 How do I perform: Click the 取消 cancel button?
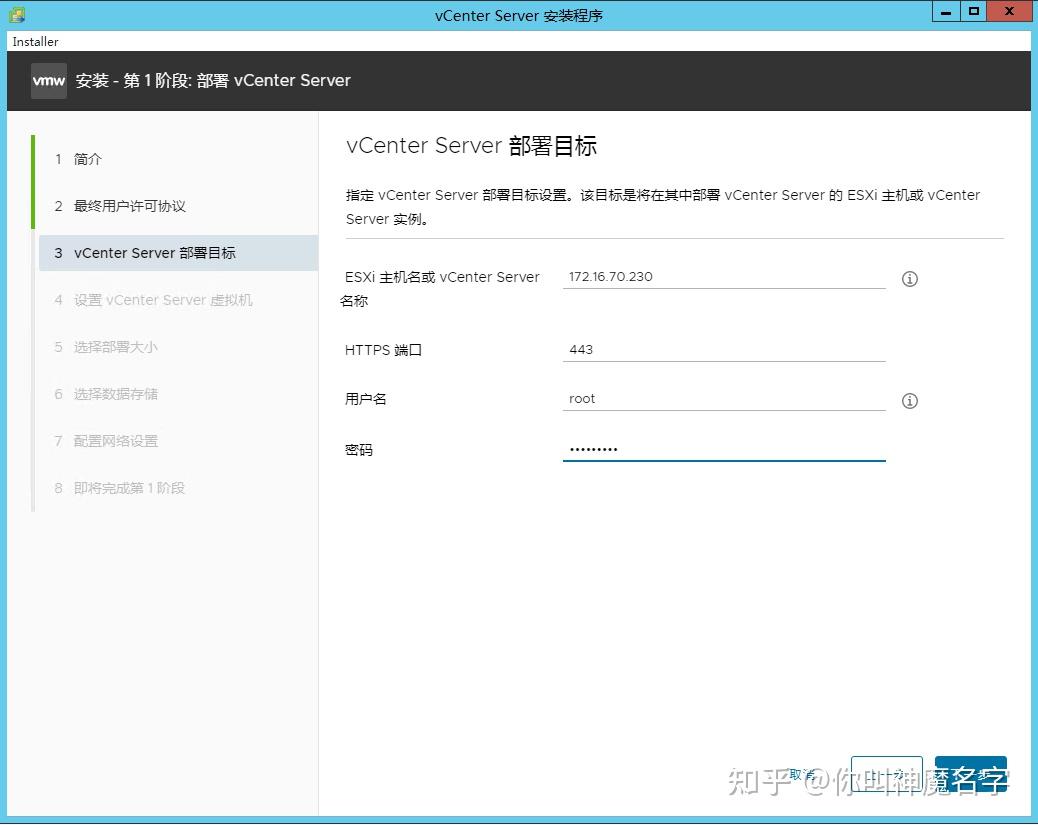(802, 774)
